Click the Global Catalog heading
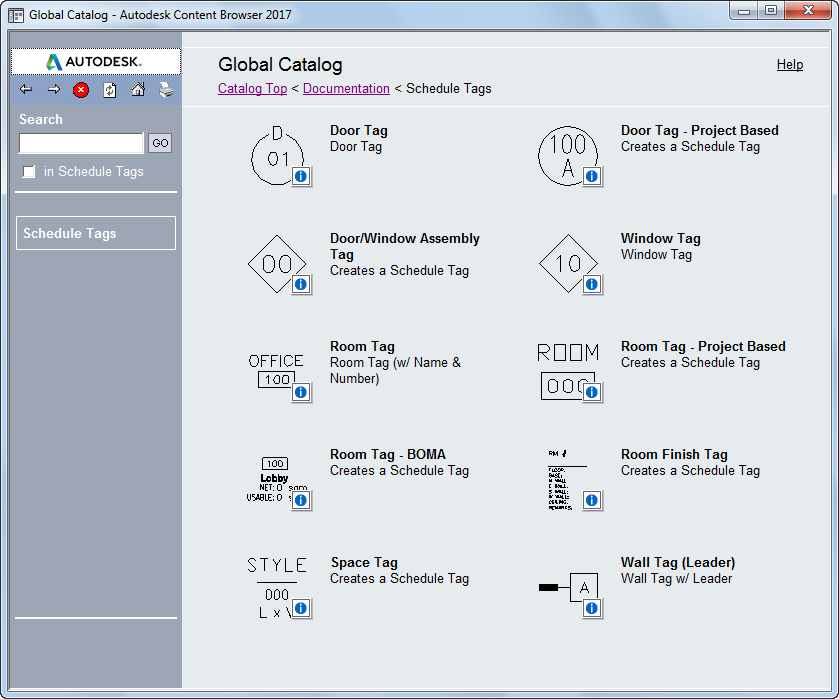The height and width of the screenshot is (699, 839). coord(280,64)
